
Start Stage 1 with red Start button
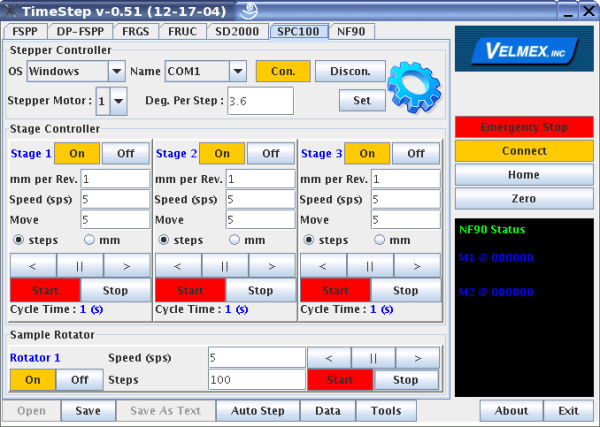45,290
